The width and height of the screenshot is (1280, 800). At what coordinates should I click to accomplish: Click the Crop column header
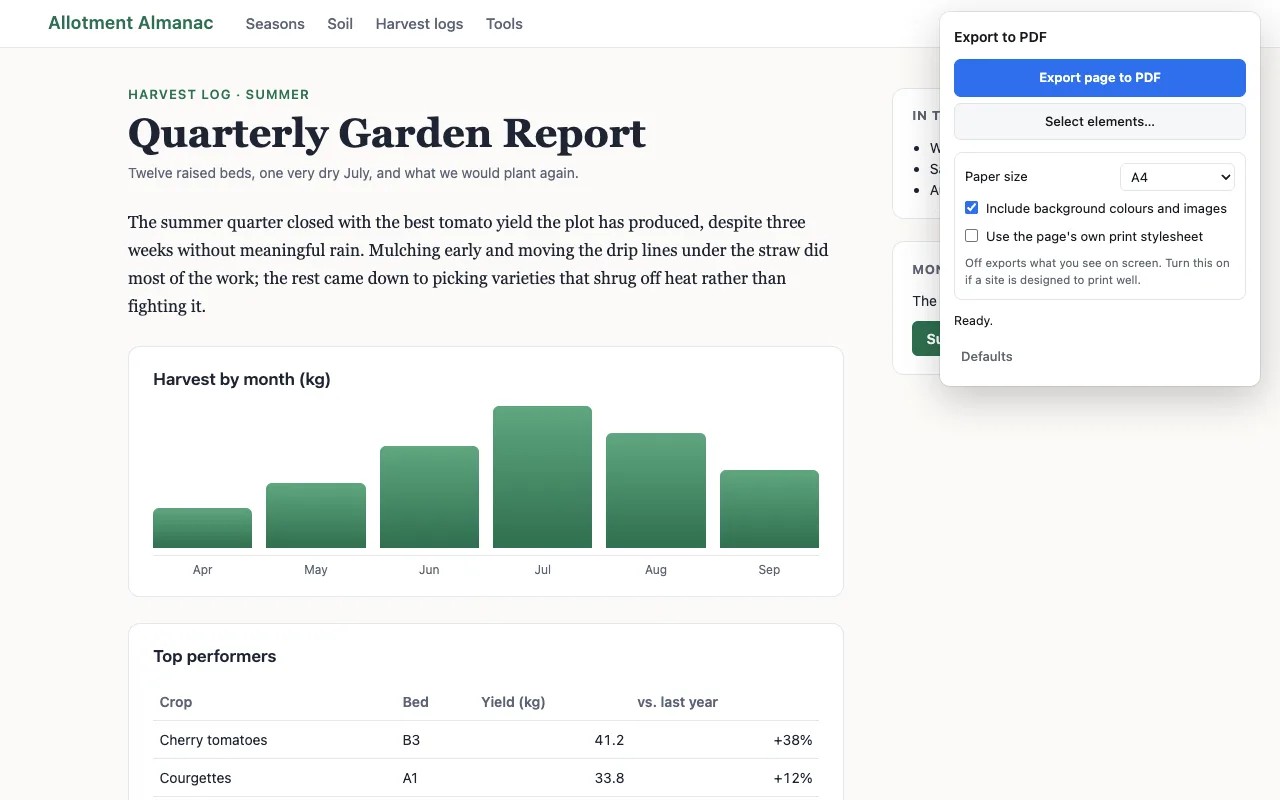pos(176,702)
